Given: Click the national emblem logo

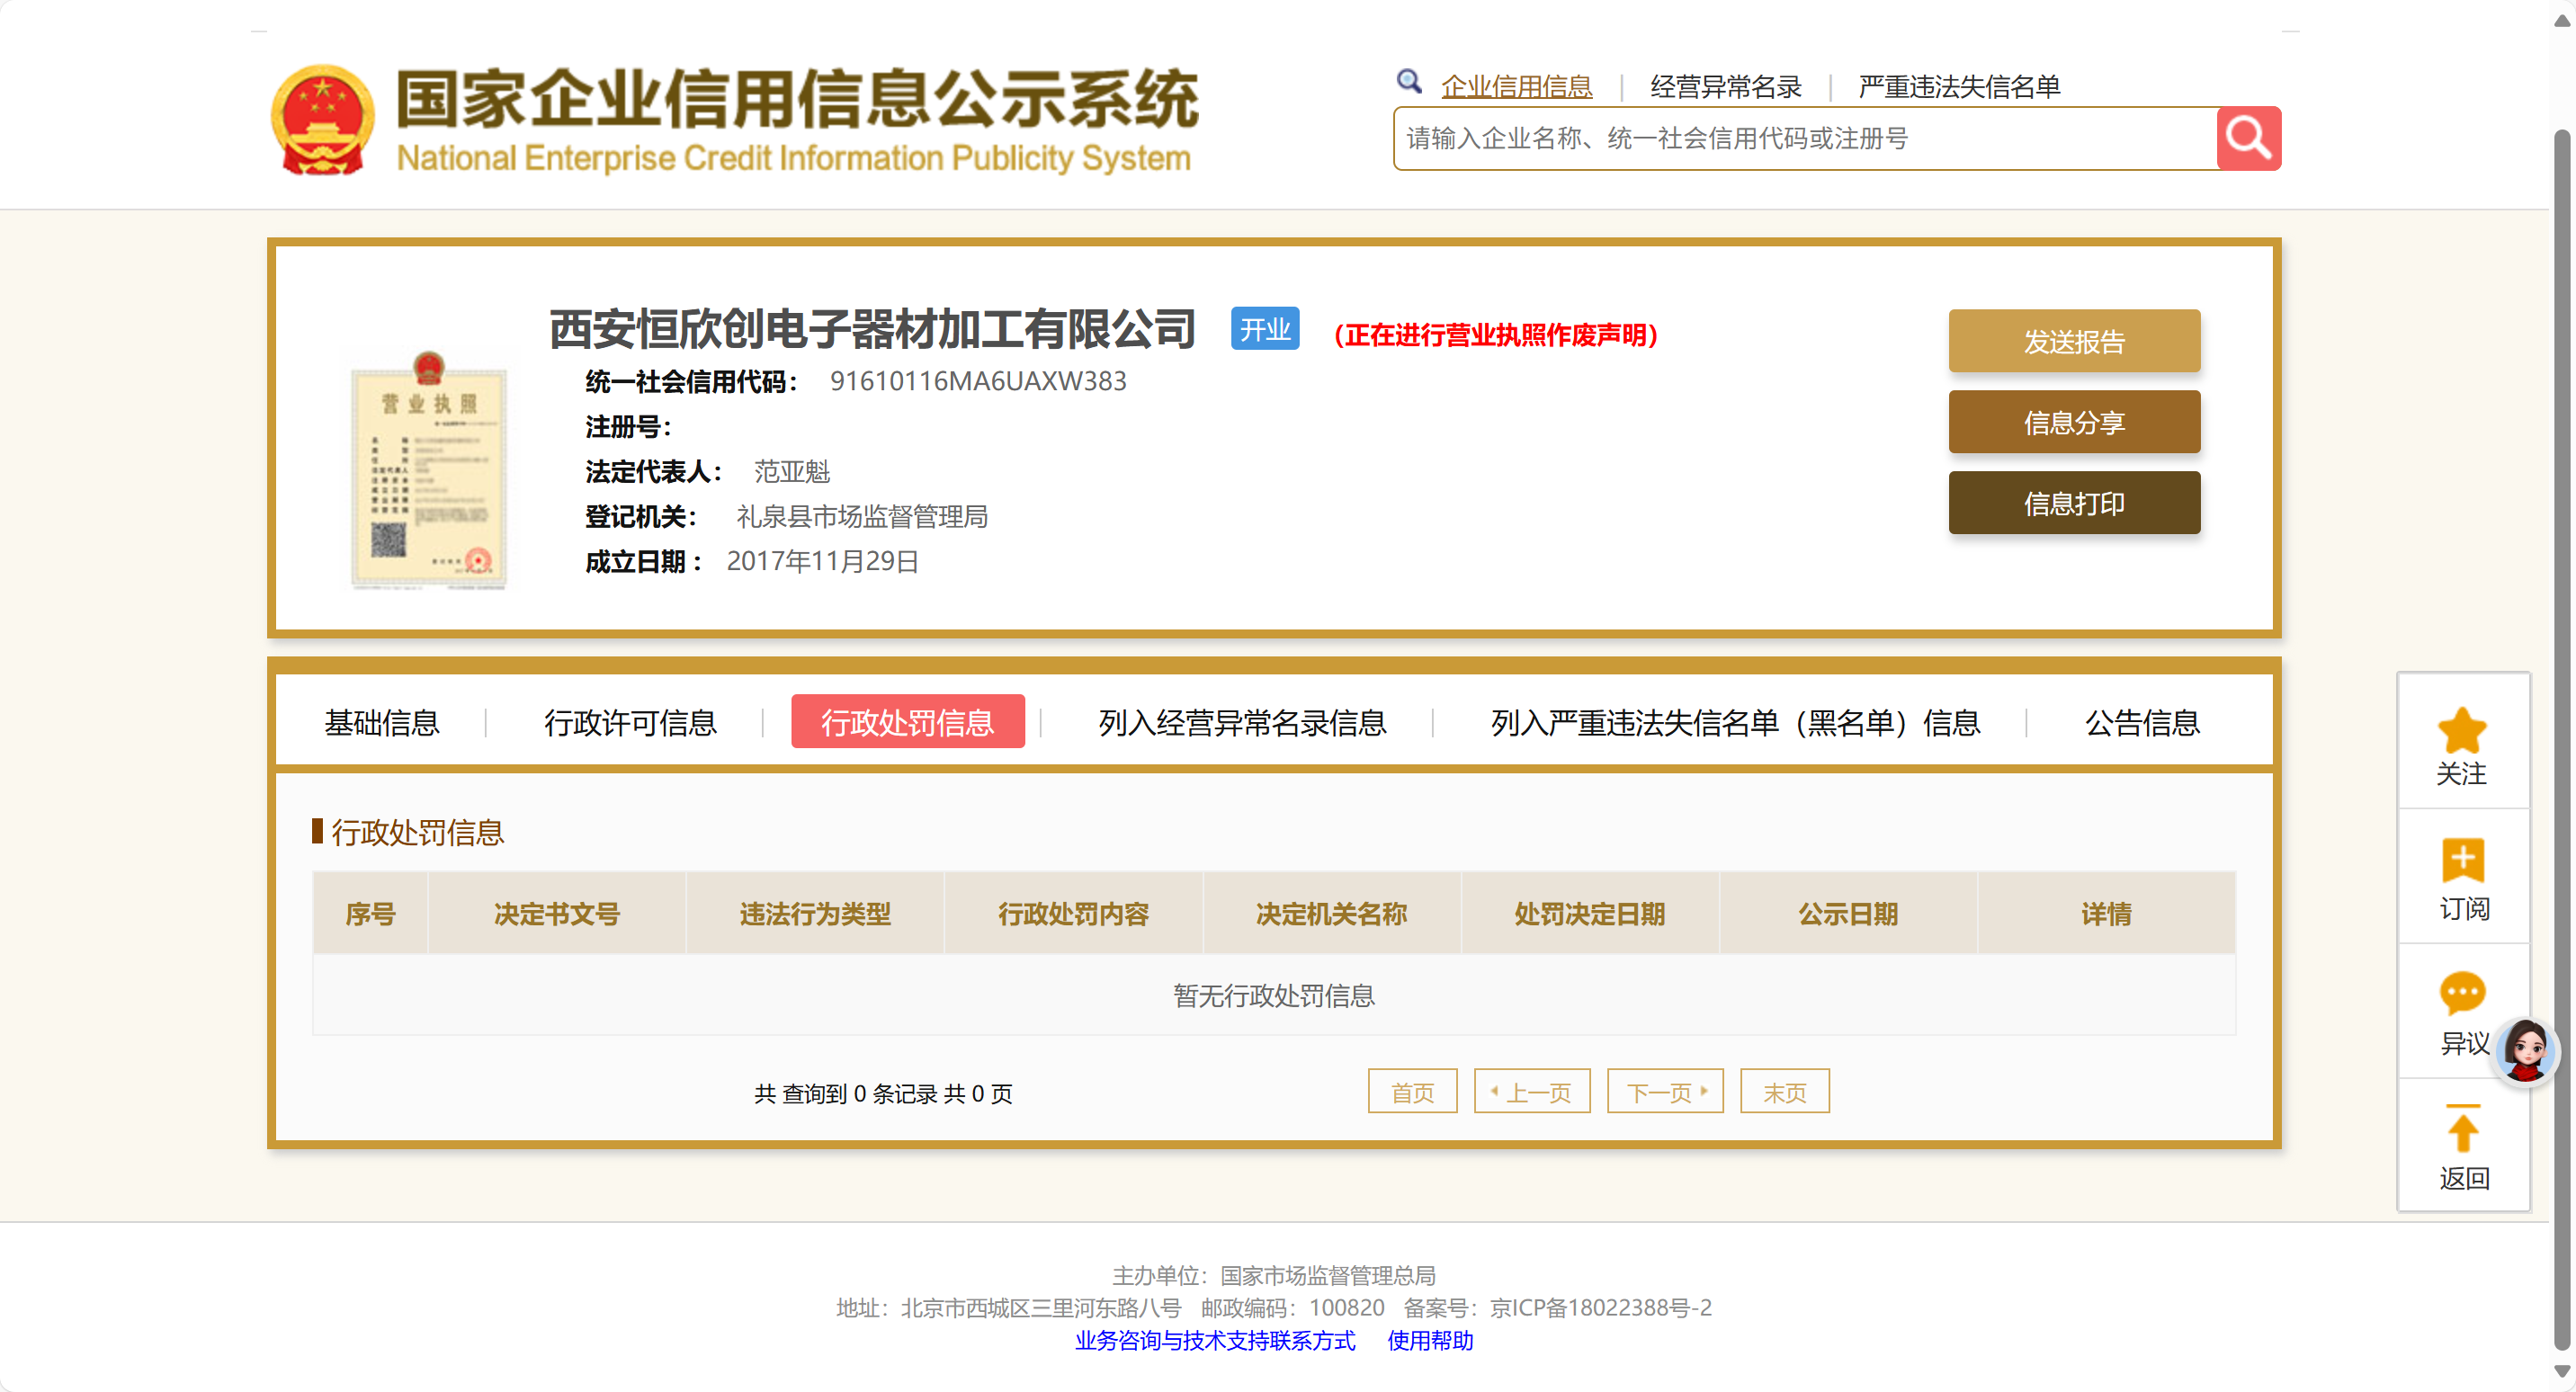Looking at the screenshot, I should click(322, 120).
